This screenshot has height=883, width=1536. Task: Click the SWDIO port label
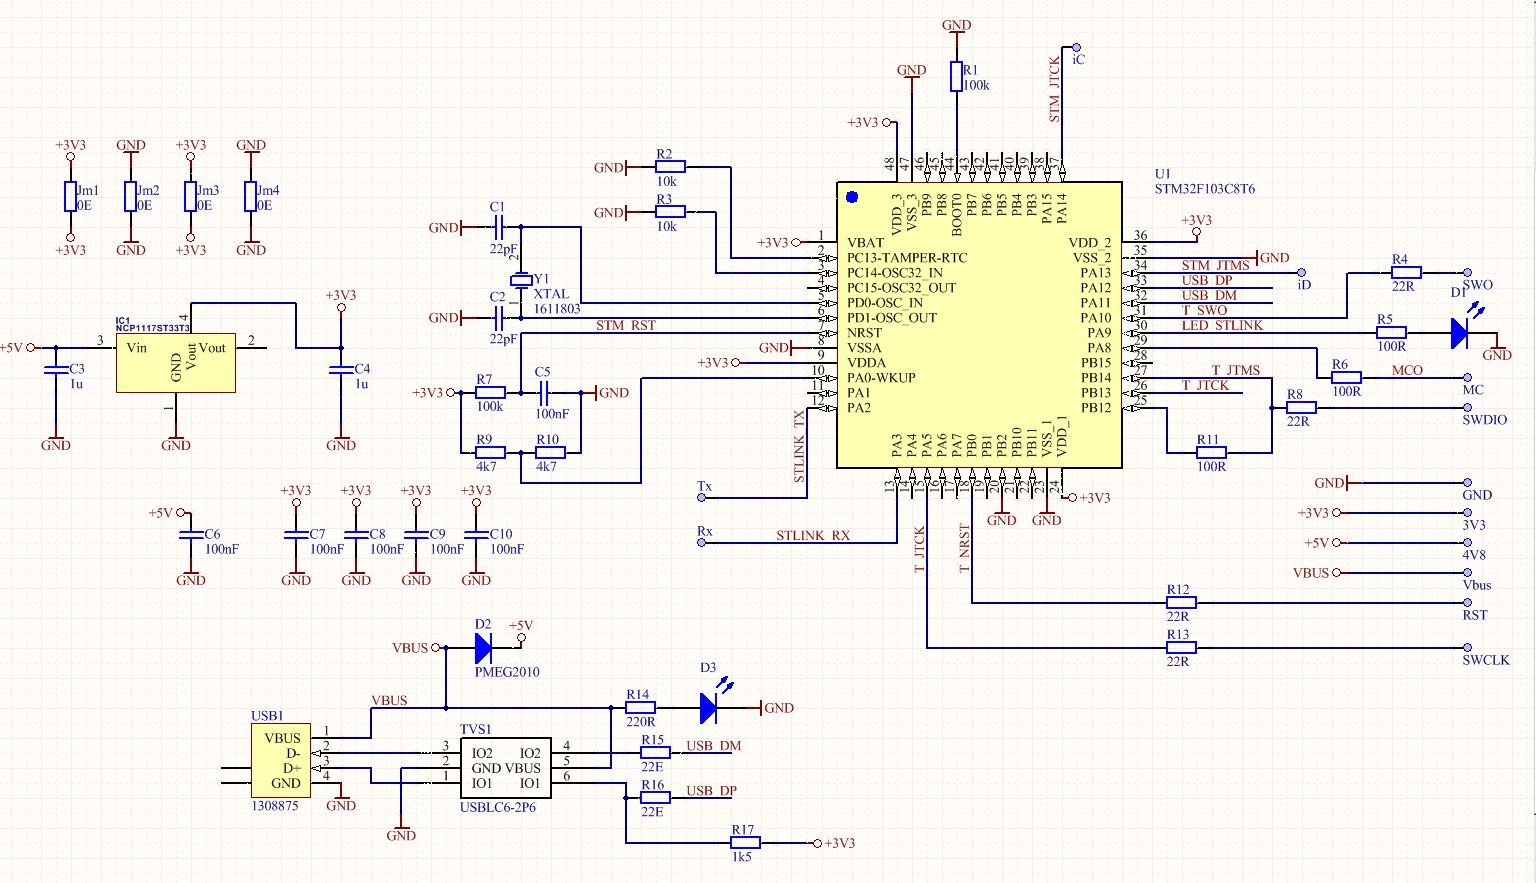point(1484,420)
